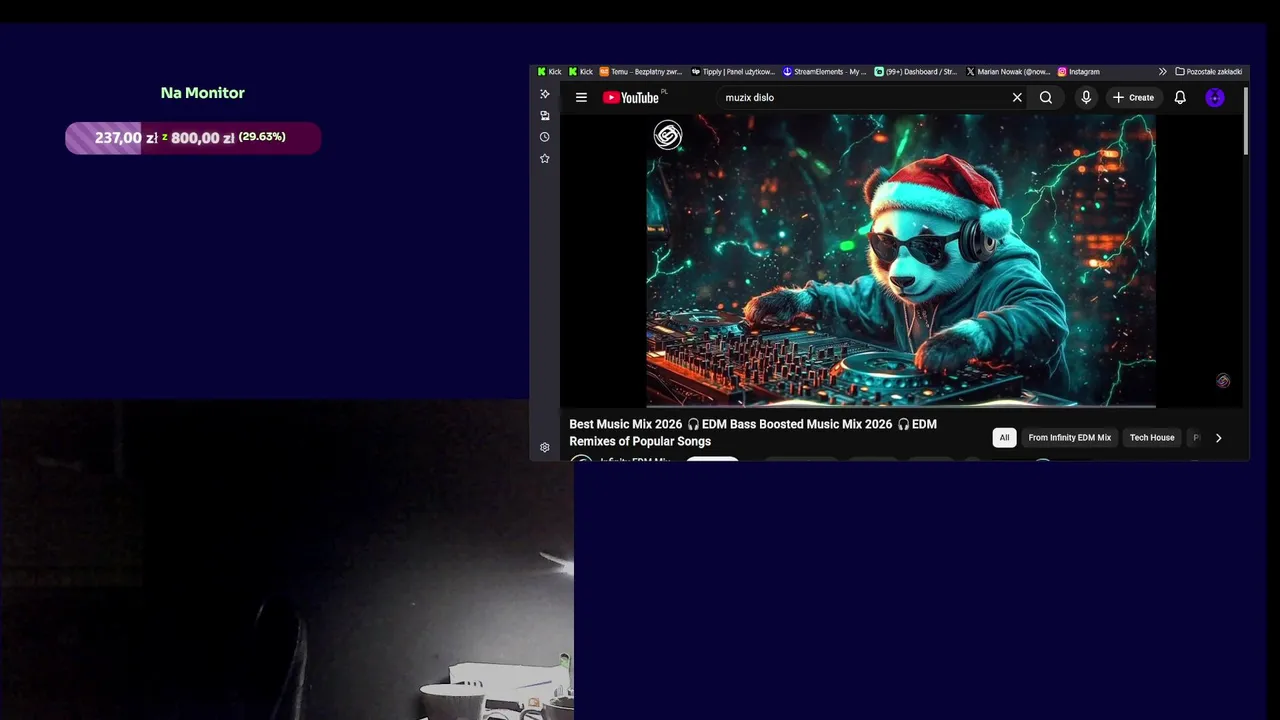Start voice search with microphone icon
This screenshot has height=720, width=1280.
[1086, 97]
